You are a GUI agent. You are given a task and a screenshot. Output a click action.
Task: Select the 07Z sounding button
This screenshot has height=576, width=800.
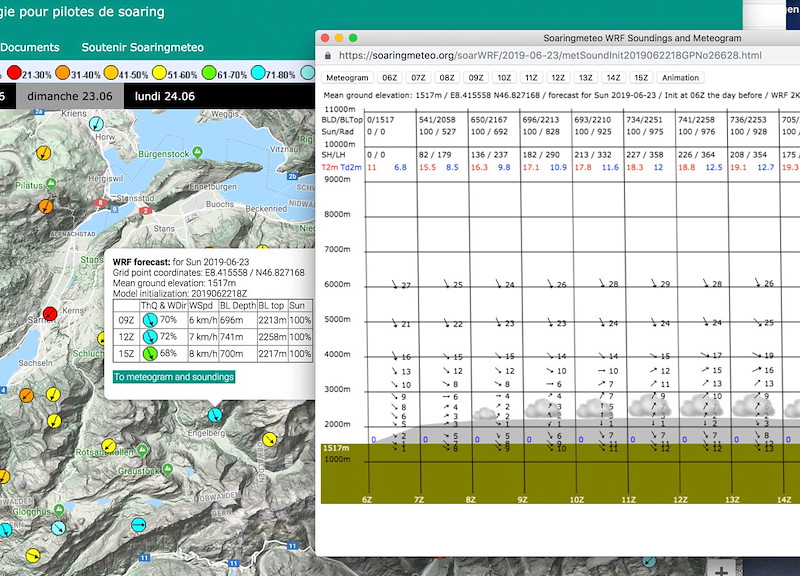[x=418, y=78]
